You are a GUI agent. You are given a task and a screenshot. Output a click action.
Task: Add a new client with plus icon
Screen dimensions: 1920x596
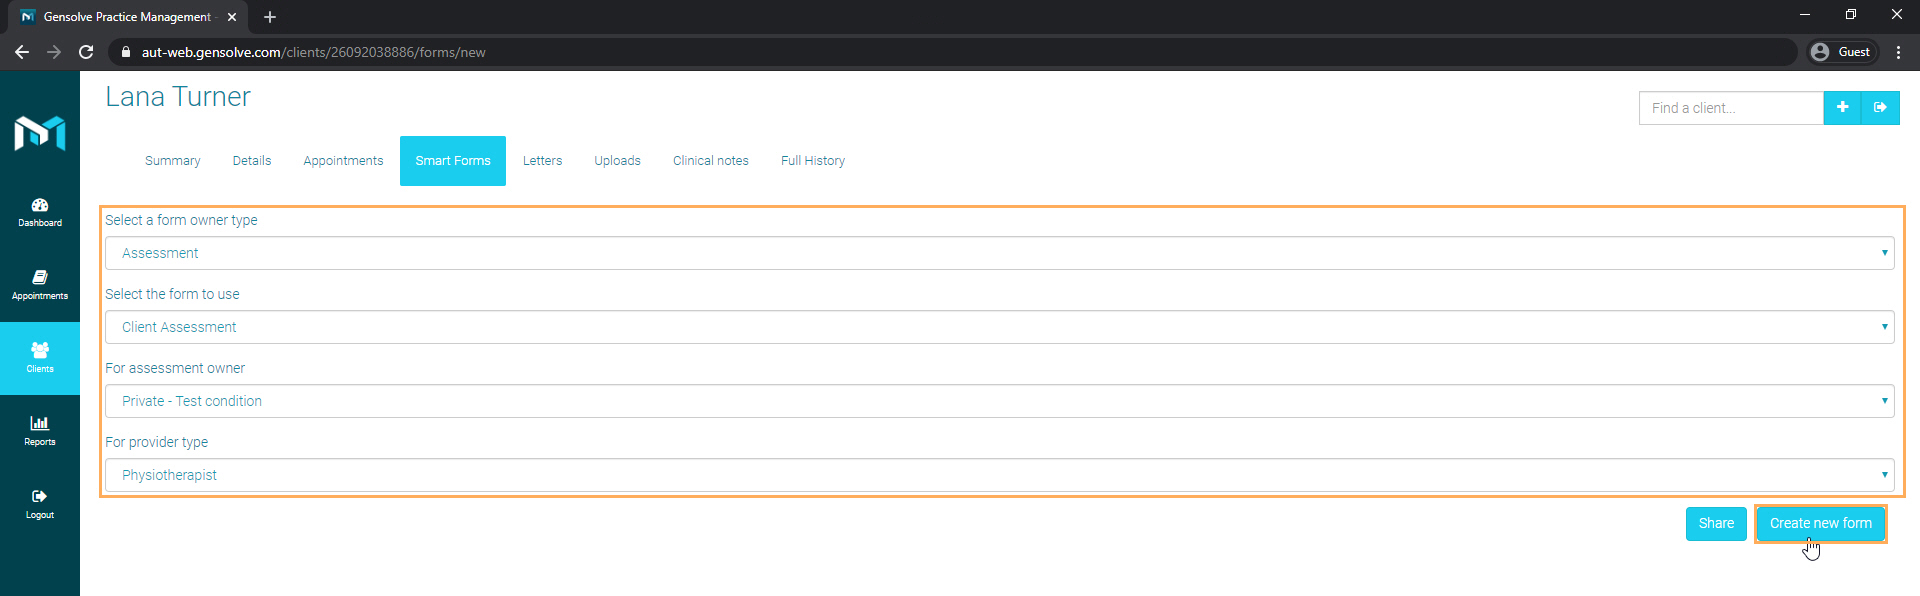(x=1842, y=108)
